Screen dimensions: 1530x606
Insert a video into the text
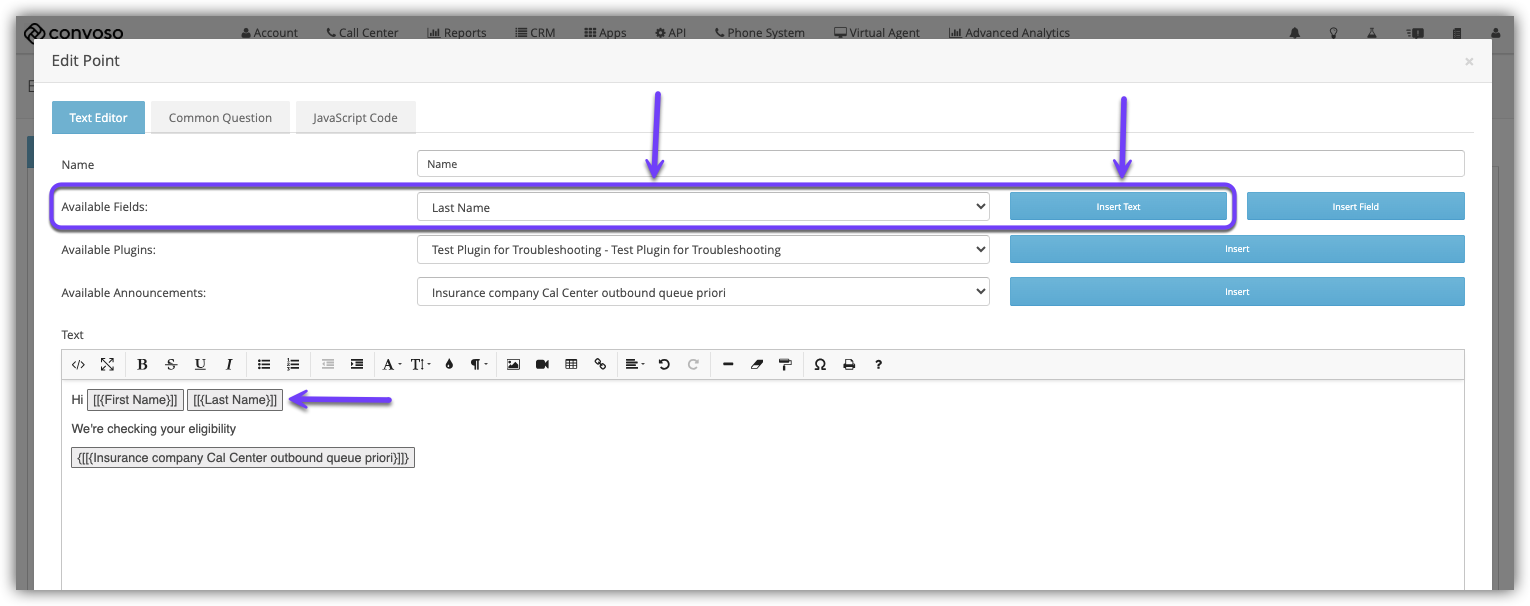542,365
